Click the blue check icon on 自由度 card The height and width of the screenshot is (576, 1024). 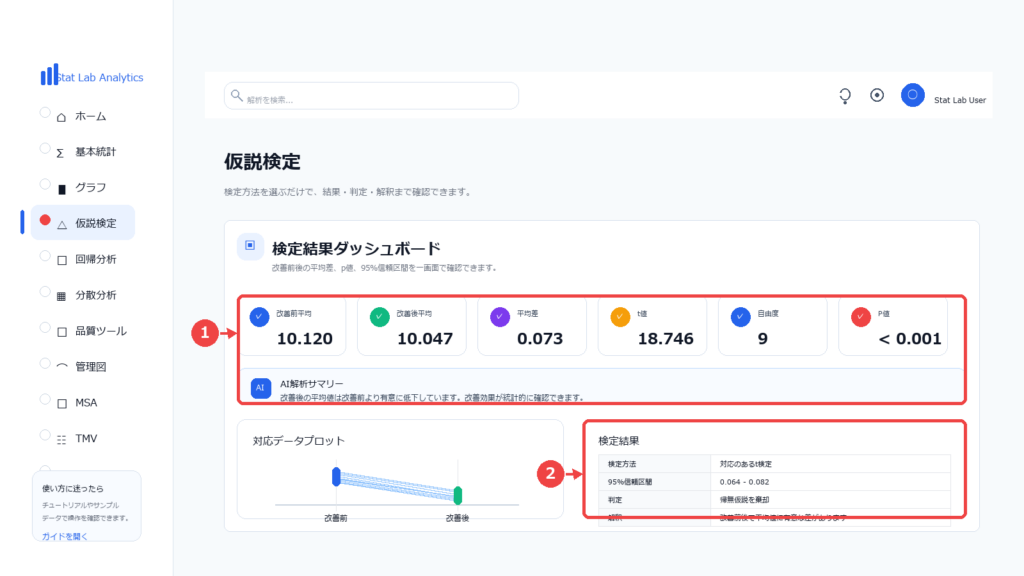[740, 317]
